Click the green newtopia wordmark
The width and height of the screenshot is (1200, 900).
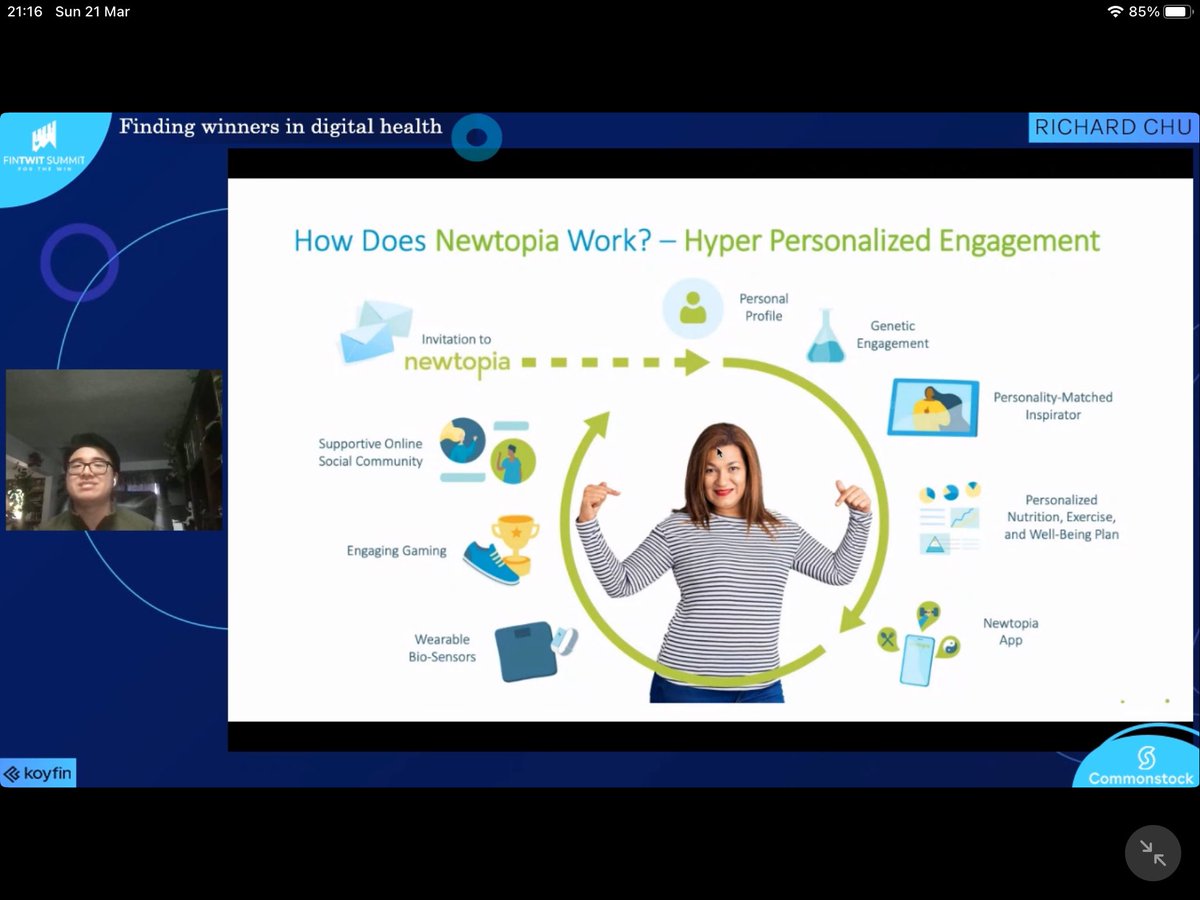tap(457, 362)
